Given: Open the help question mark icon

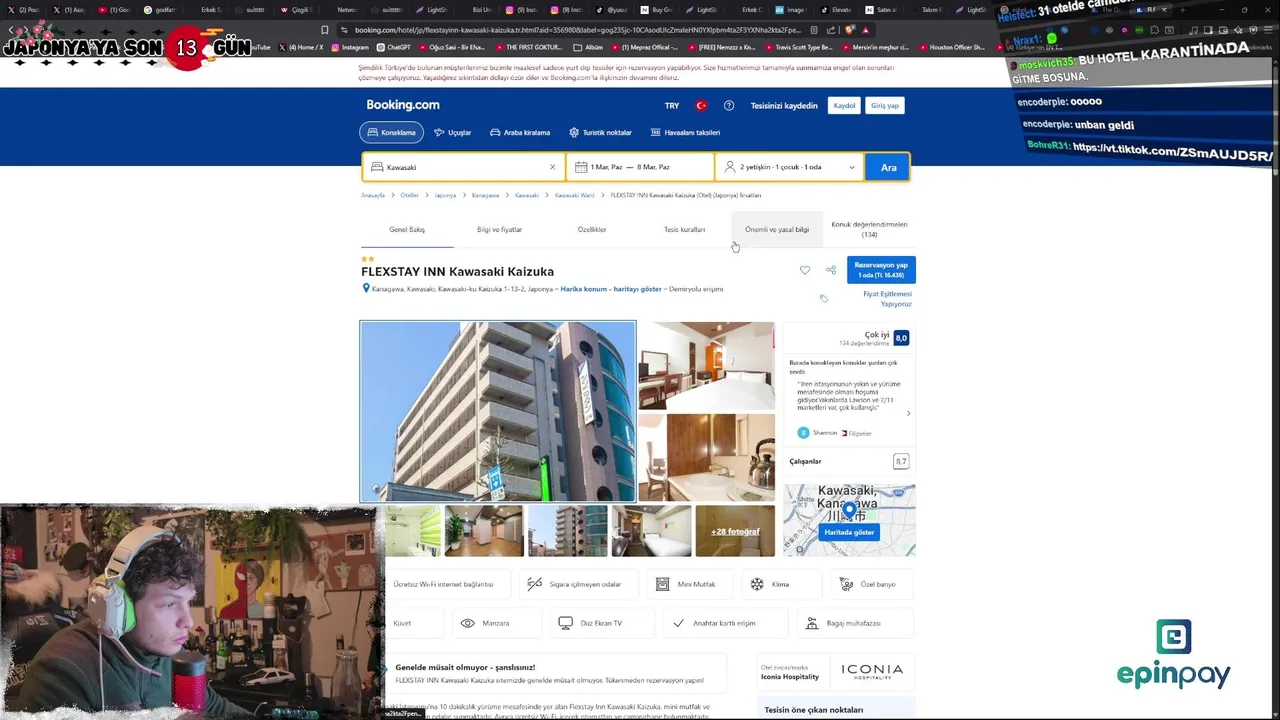Looking at the screenshot, I should pyautogui.click(x=729, y=106).
